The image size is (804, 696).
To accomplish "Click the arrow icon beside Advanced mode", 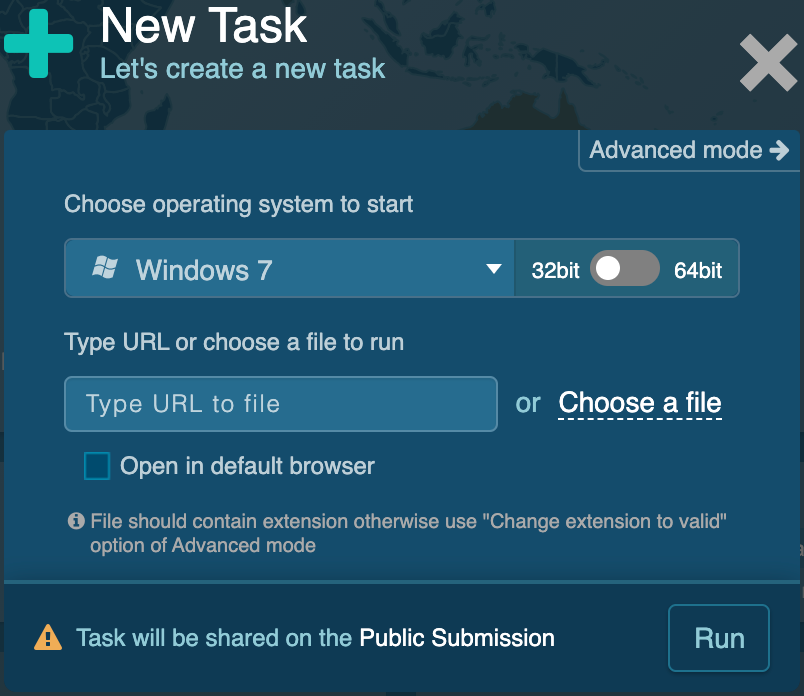I will coord(779,150).
